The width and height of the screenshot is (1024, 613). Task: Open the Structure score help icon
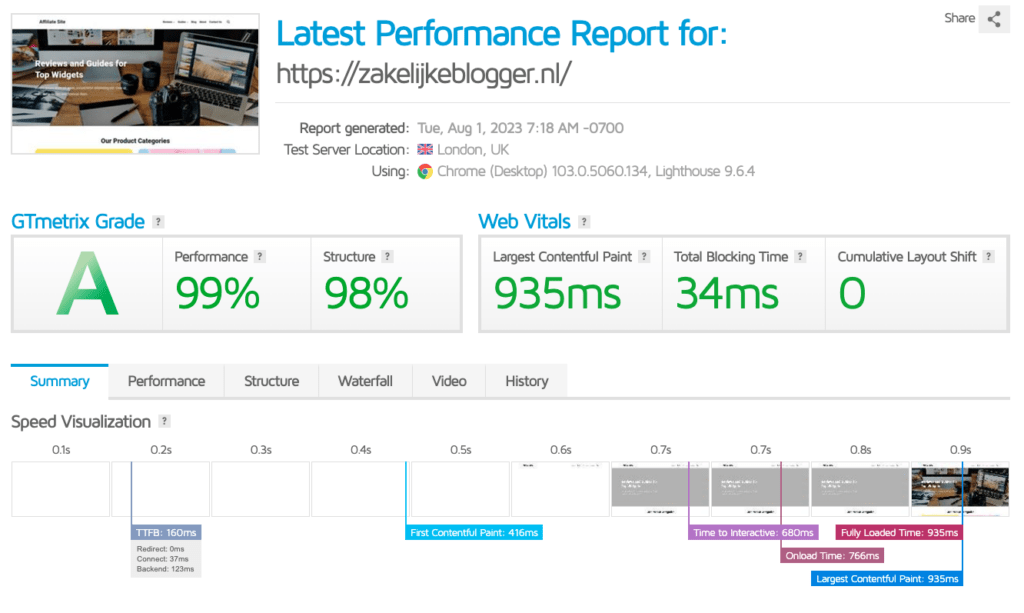click(388, 257)
